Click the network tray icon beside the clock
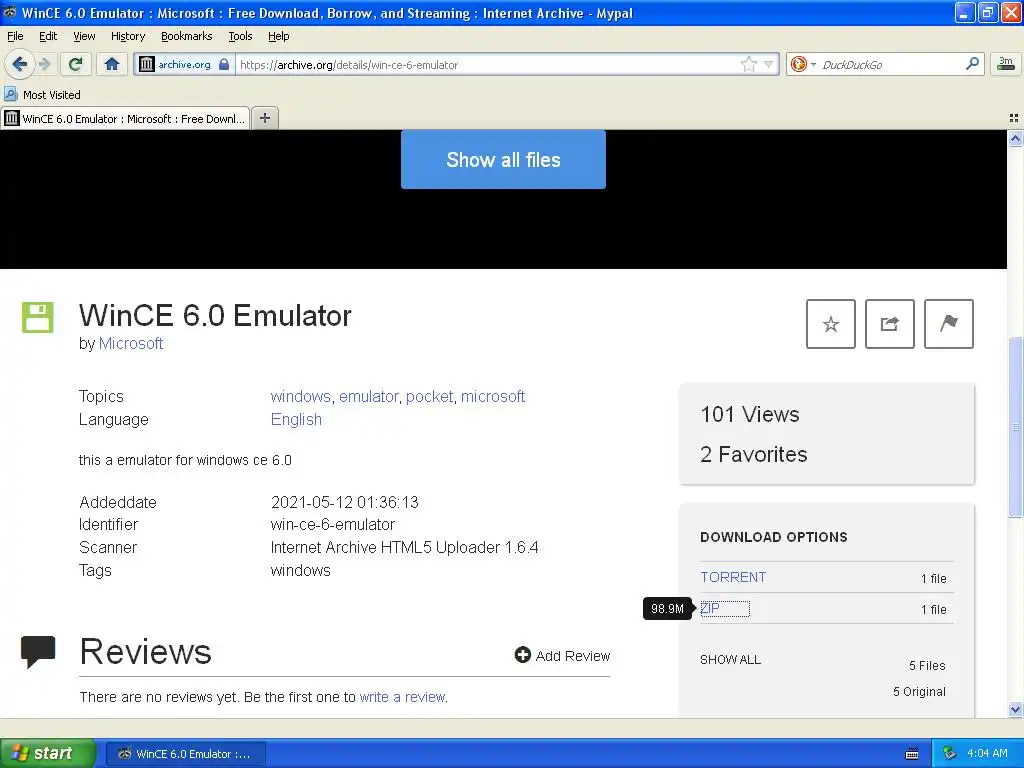1024x768 pixels. click(x=950, y=754)
